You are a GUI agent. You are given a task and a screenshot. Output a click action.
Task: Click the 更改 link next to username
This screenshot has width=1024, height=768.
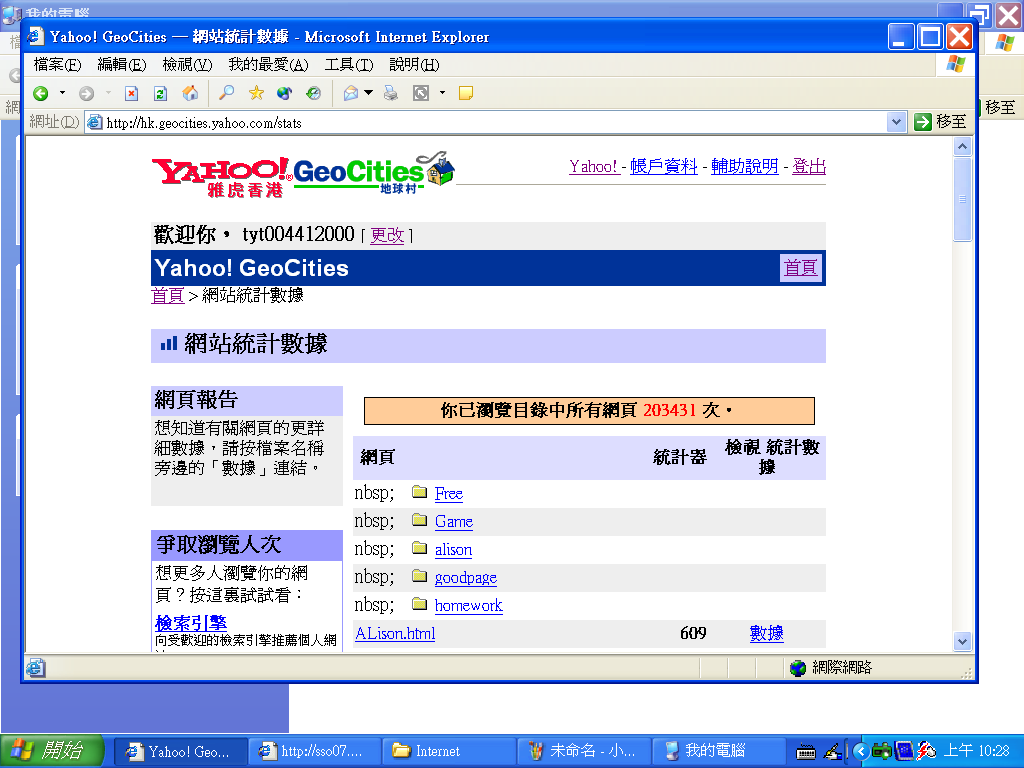387,235
